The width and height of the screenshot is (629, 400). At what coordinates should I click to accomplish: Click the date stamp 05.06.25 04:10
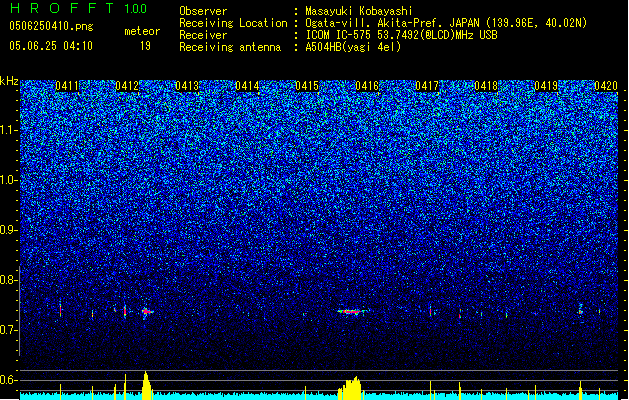point(51,46)
